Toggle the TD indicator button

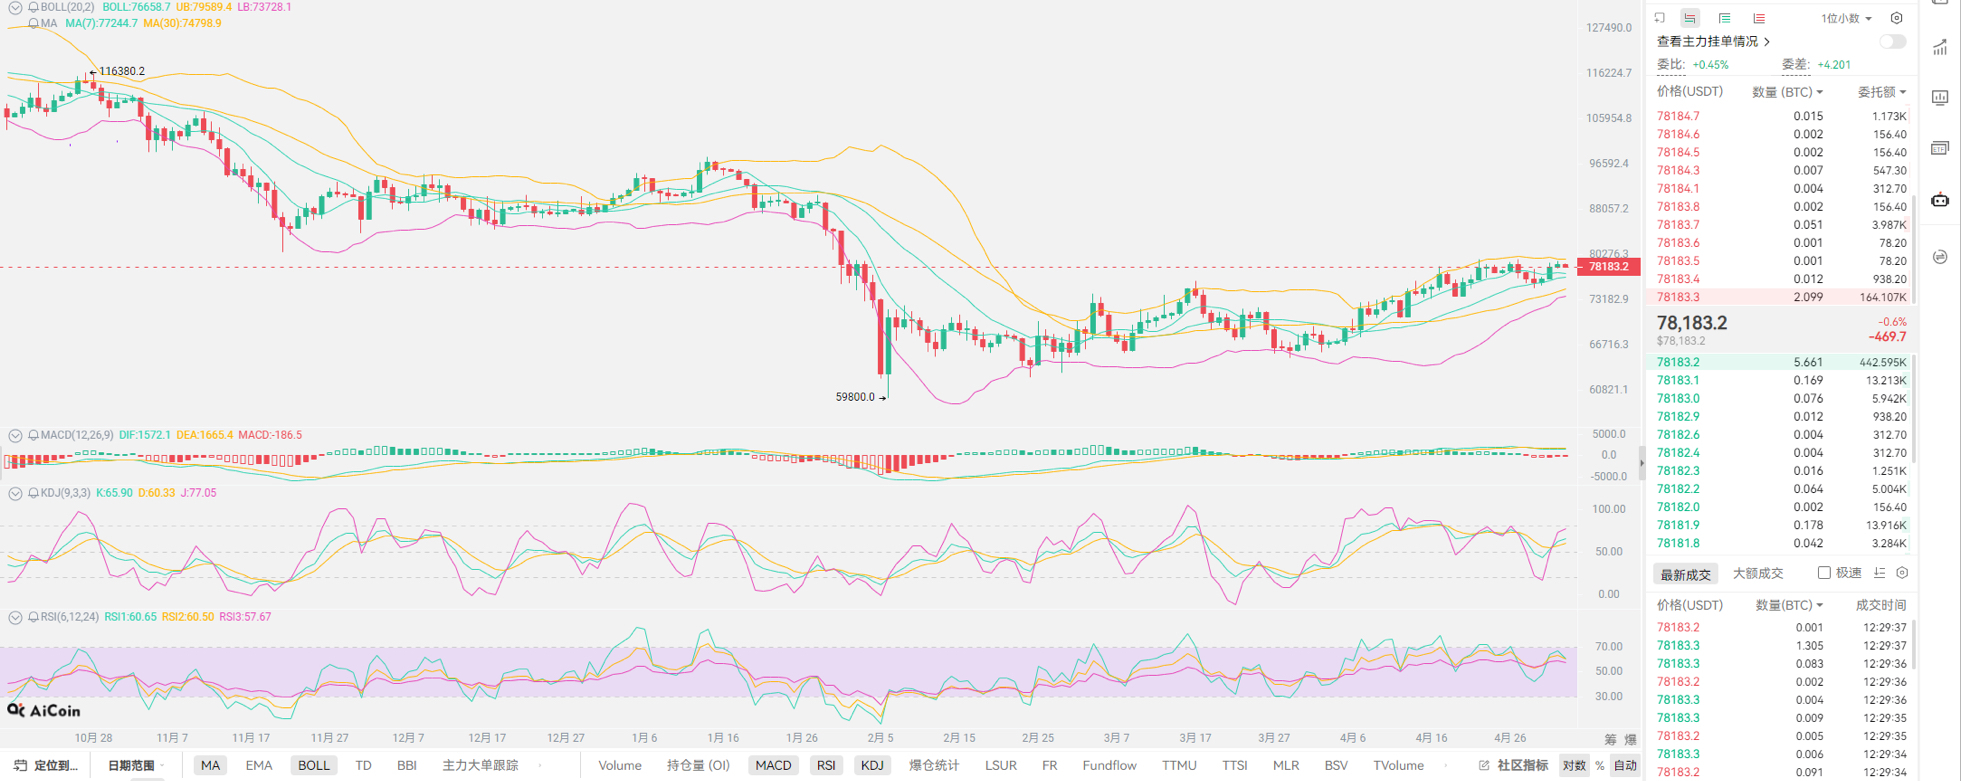363,766
